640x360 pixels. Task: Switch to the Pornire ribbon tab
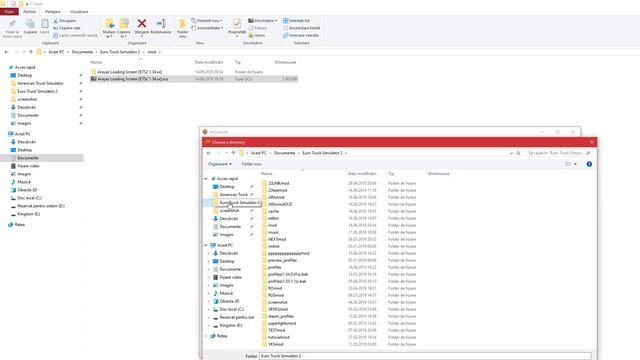pyautogui.click(x=29, y=11)
